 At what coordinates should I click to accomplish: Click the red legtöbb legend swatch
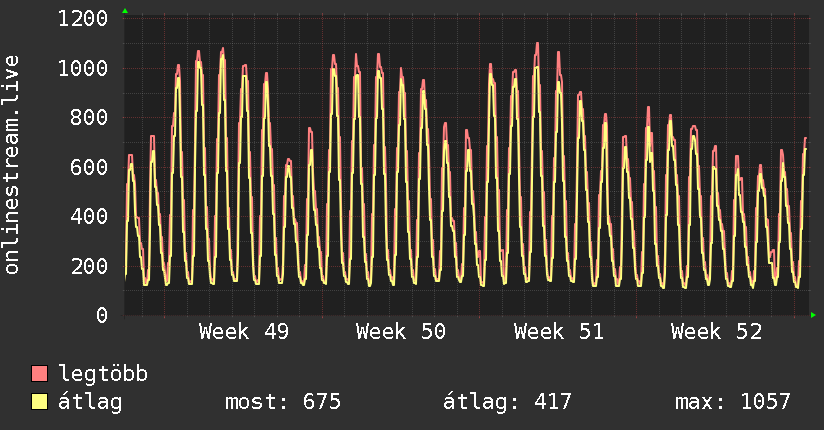point(40,374)
